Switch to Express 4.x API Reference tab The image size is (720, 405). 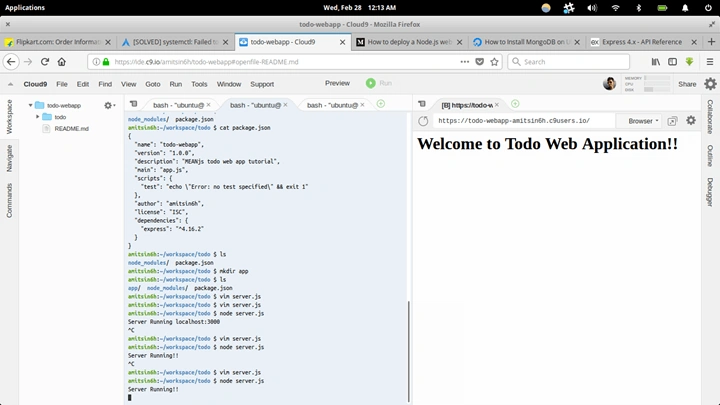[642, 42]
